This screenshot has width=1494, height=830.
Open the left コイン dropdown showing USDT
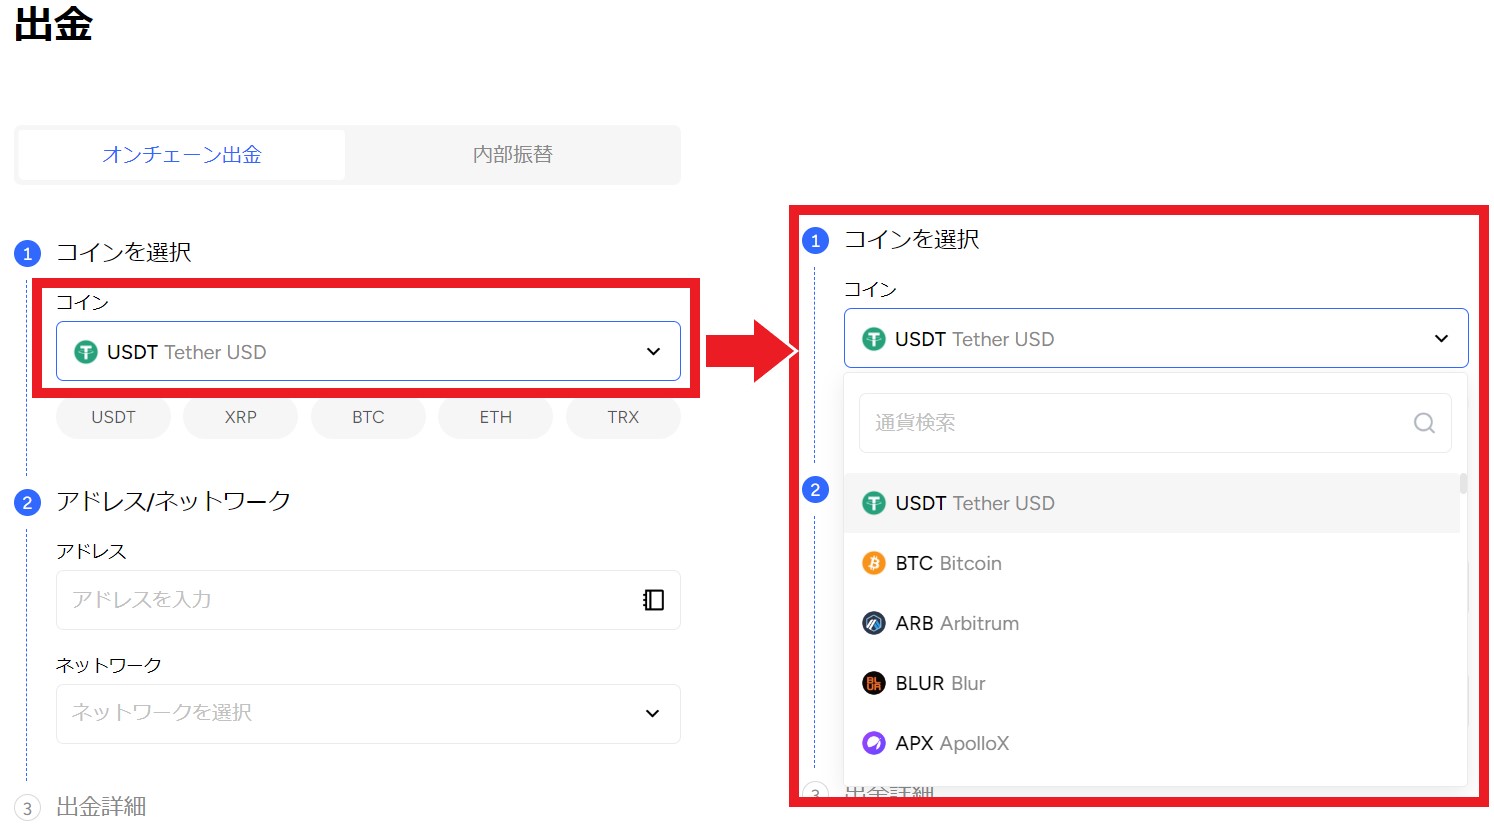point(368,351)
